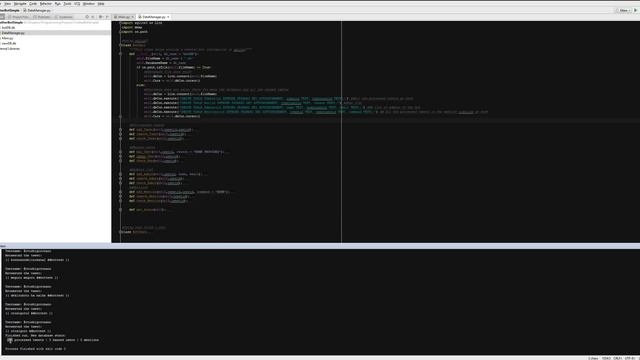640x360 pixels.
Task: Collapse the def __init__ method fold marker
Action: click(120, 54)
